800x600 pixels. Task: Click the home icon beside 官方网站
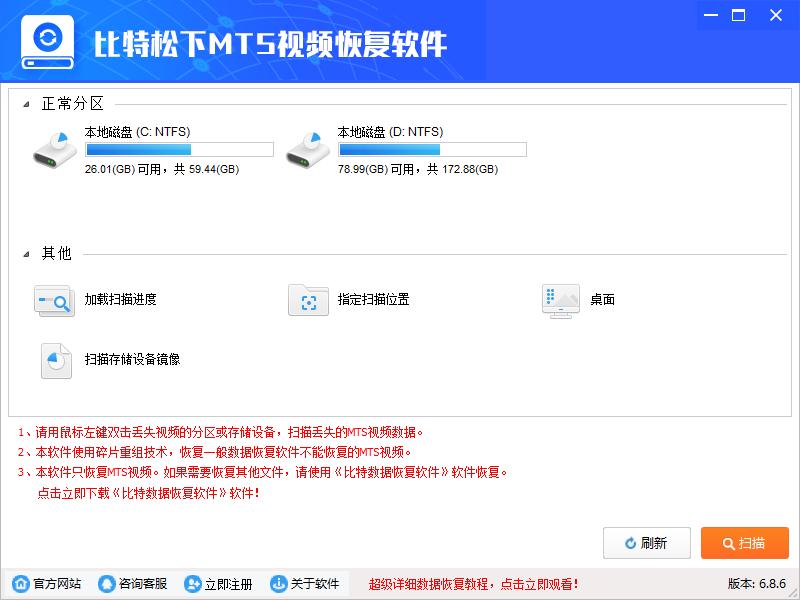click(x=21, y=584)
